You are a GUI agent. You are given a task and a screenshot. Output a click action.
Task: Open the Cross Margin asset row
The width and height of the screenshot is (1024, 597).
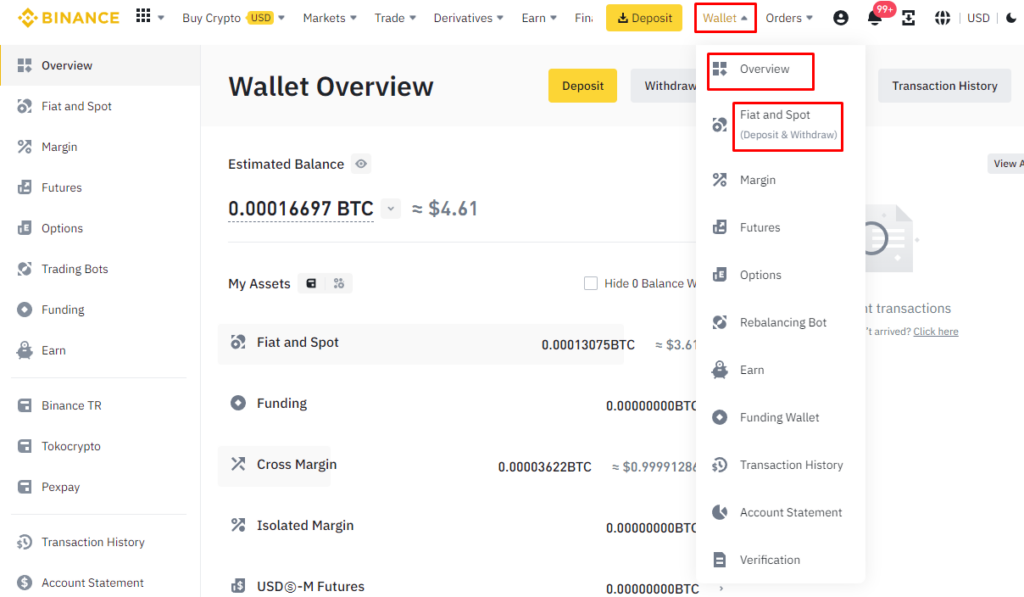457,466
